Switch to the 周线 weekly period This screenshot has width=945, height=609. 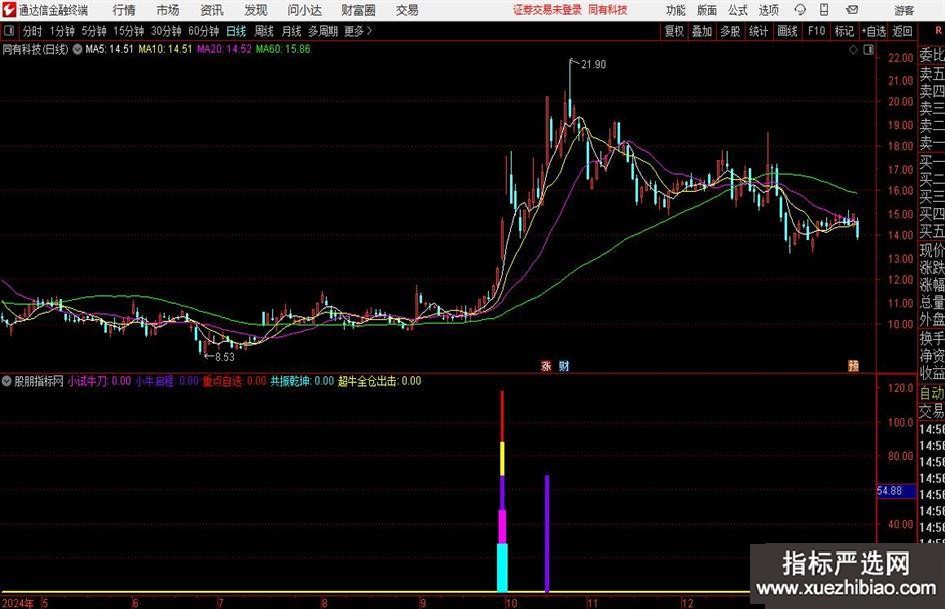point(264,31)
